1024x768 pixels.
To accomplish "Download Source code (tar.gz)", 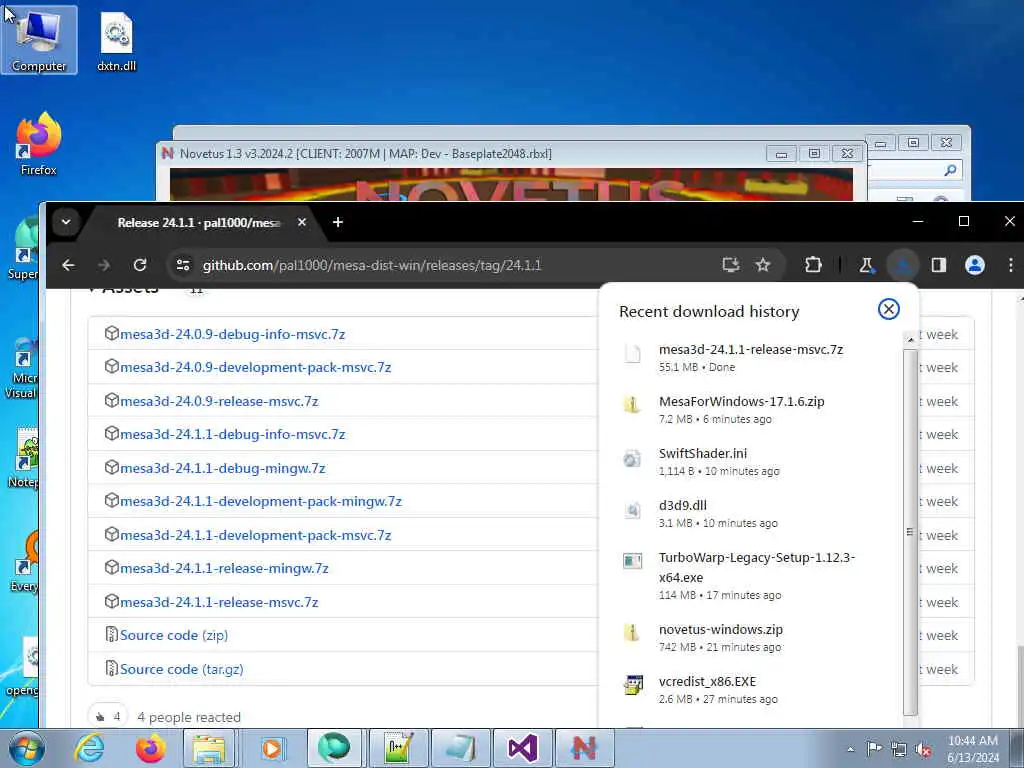I will point(182,669).
